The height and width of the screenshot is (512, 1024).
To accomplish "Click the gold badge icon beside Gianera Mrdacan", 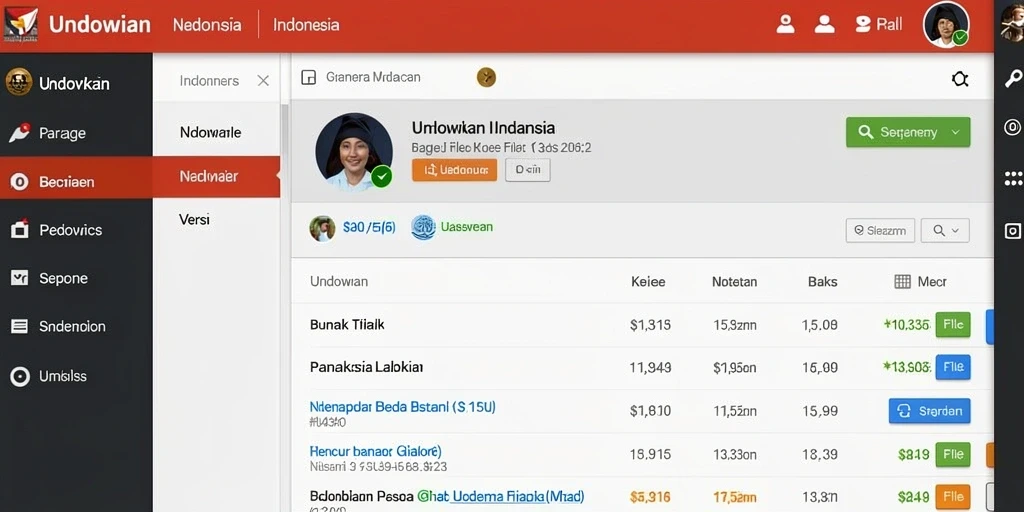I will 487,78.
